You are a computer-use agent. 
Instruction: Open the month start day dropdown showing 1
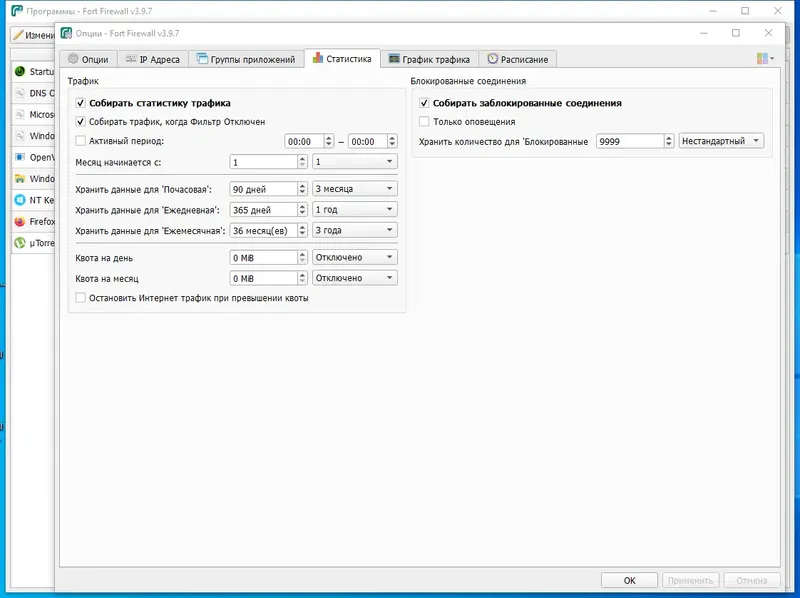coord(355,162)
